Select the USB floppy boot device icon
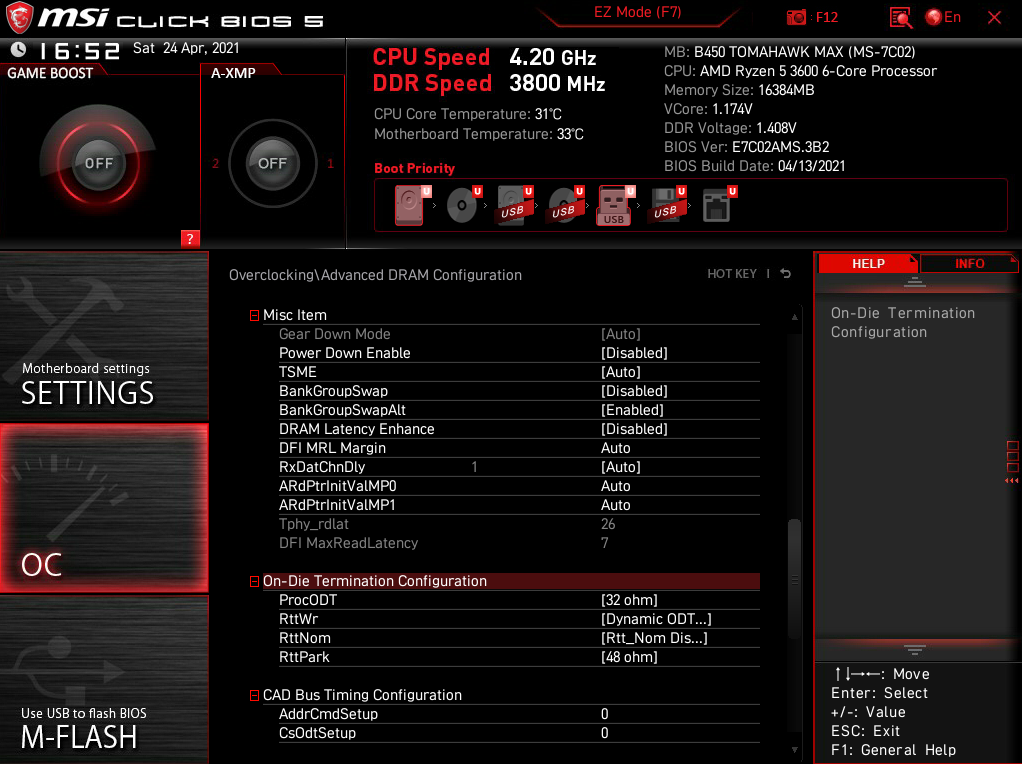 coord(667,205)
